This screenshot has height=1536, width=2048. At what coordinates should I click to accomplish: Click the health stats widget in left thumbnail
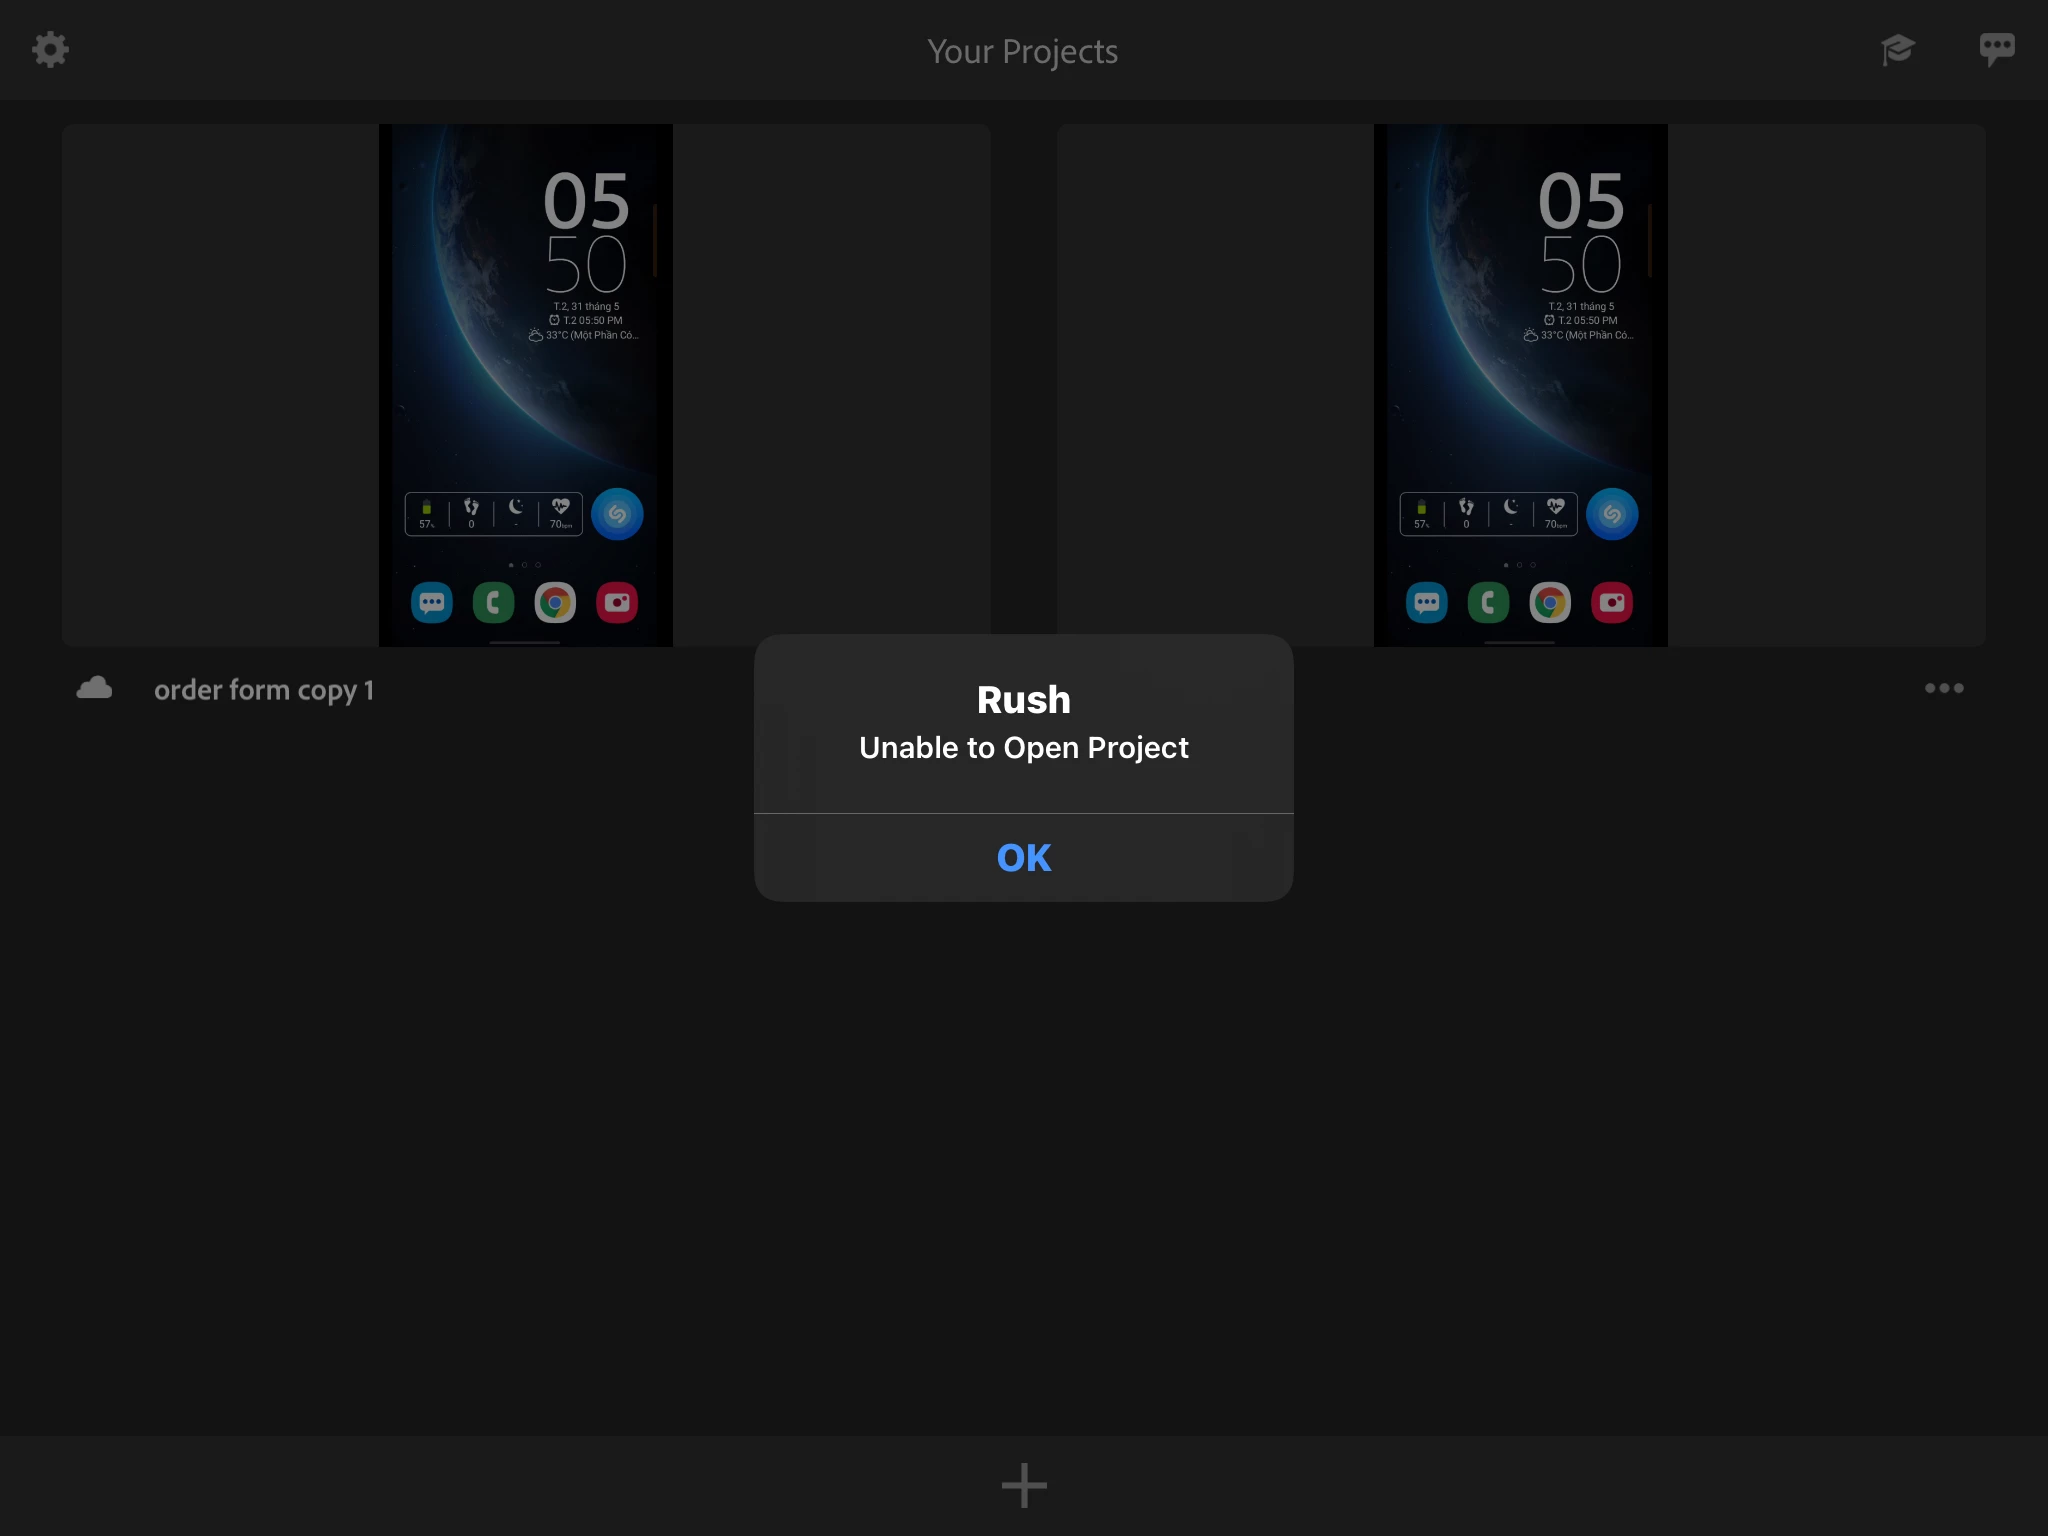(493, 514)
